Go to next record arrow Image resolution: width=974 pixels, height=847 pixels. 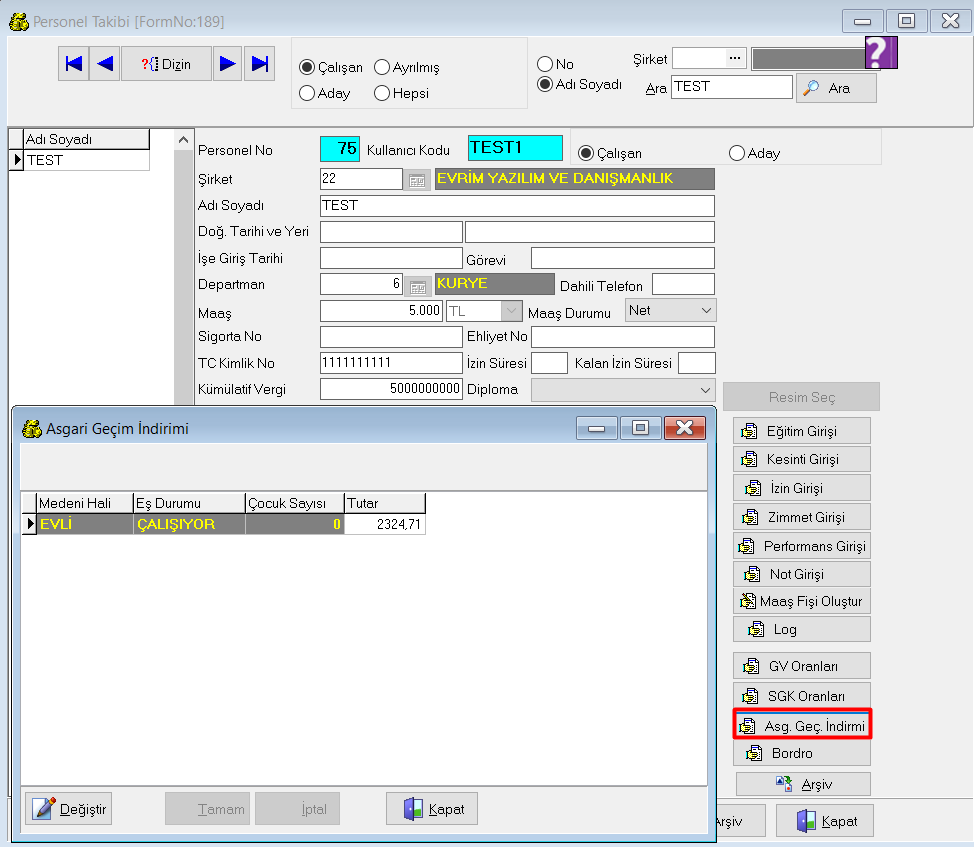pyautogui.click(x=227, y=63)
